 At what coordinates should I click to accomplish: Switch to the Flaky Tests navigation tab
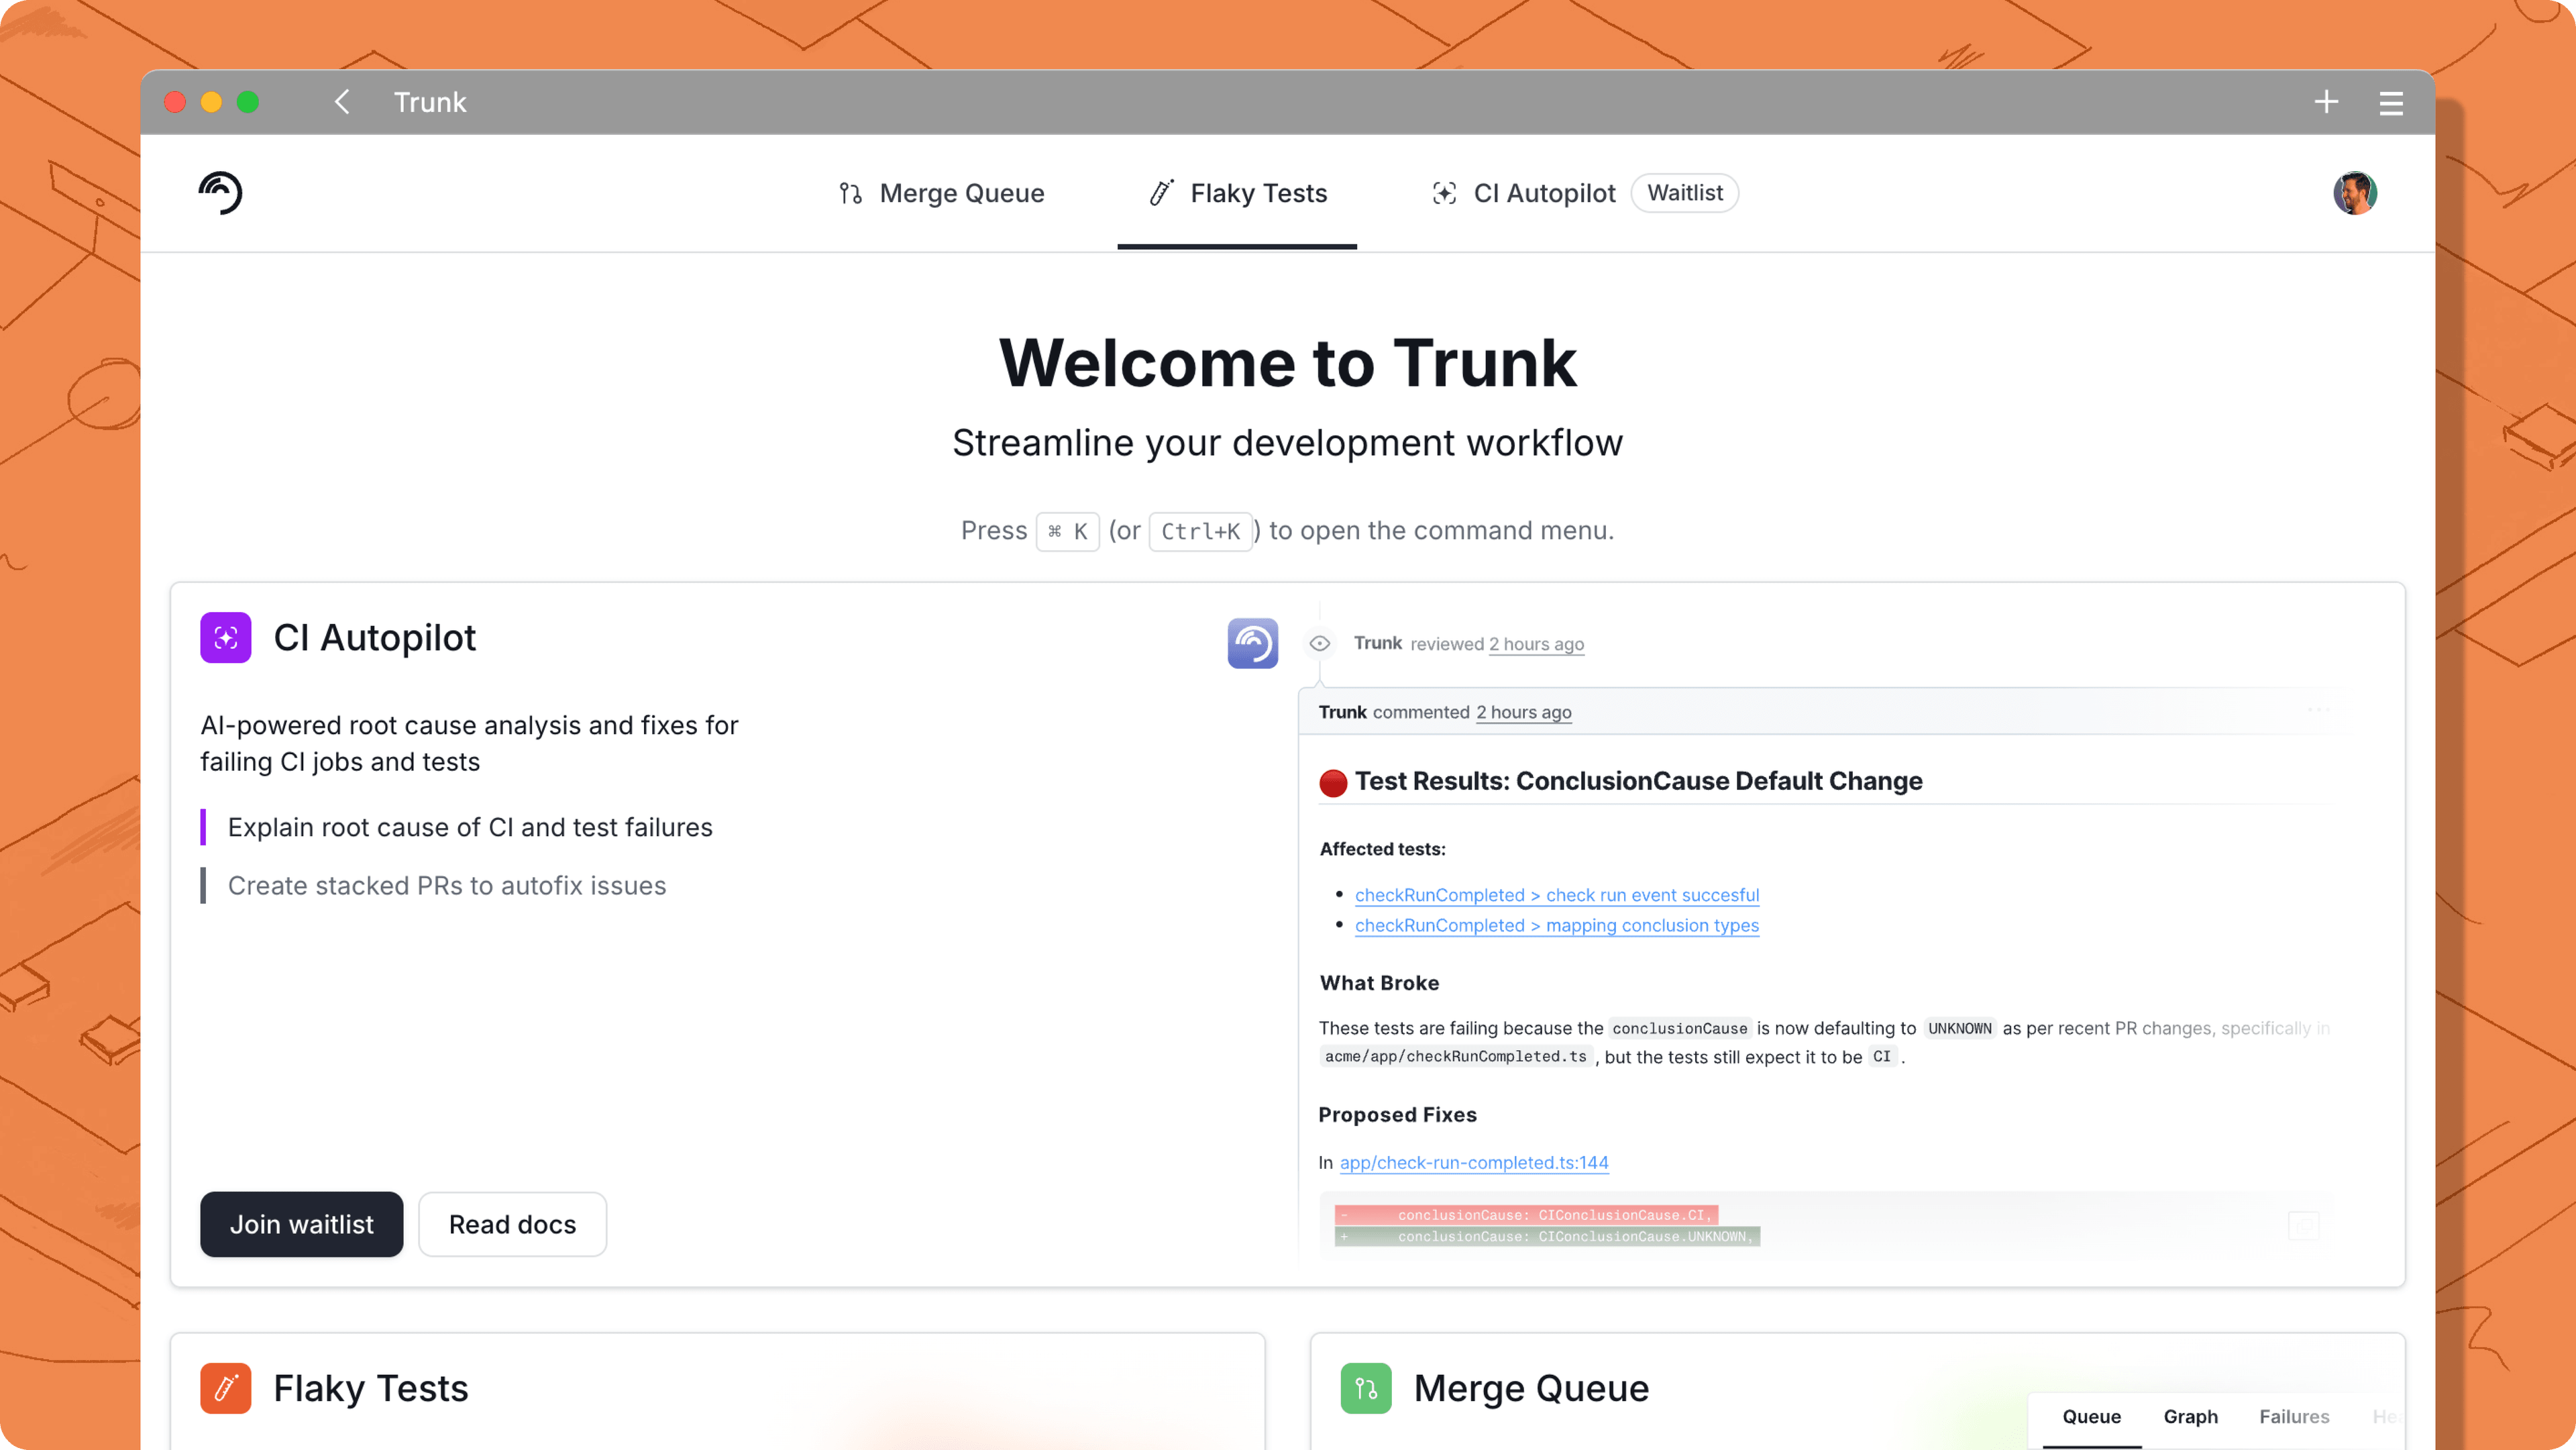click(x=1238, y=193)
